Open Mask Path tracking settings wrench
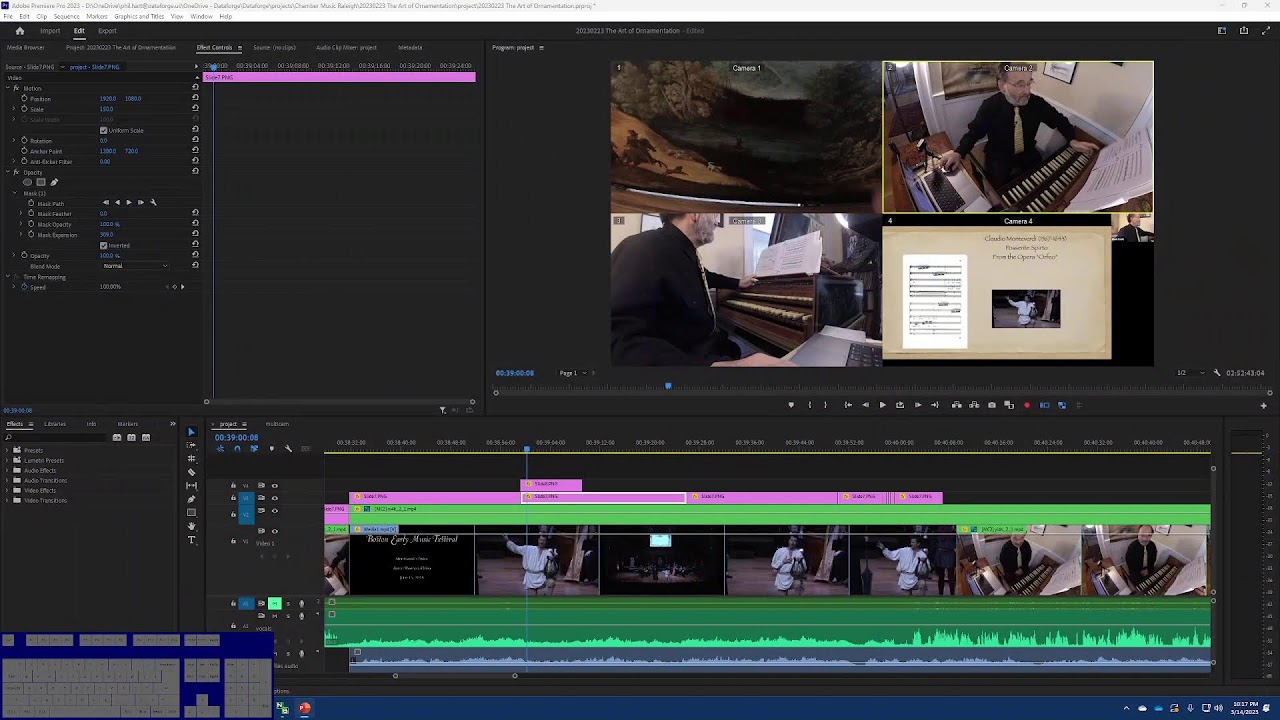This screenshot has height=720, width=1280. click(153, 202)
